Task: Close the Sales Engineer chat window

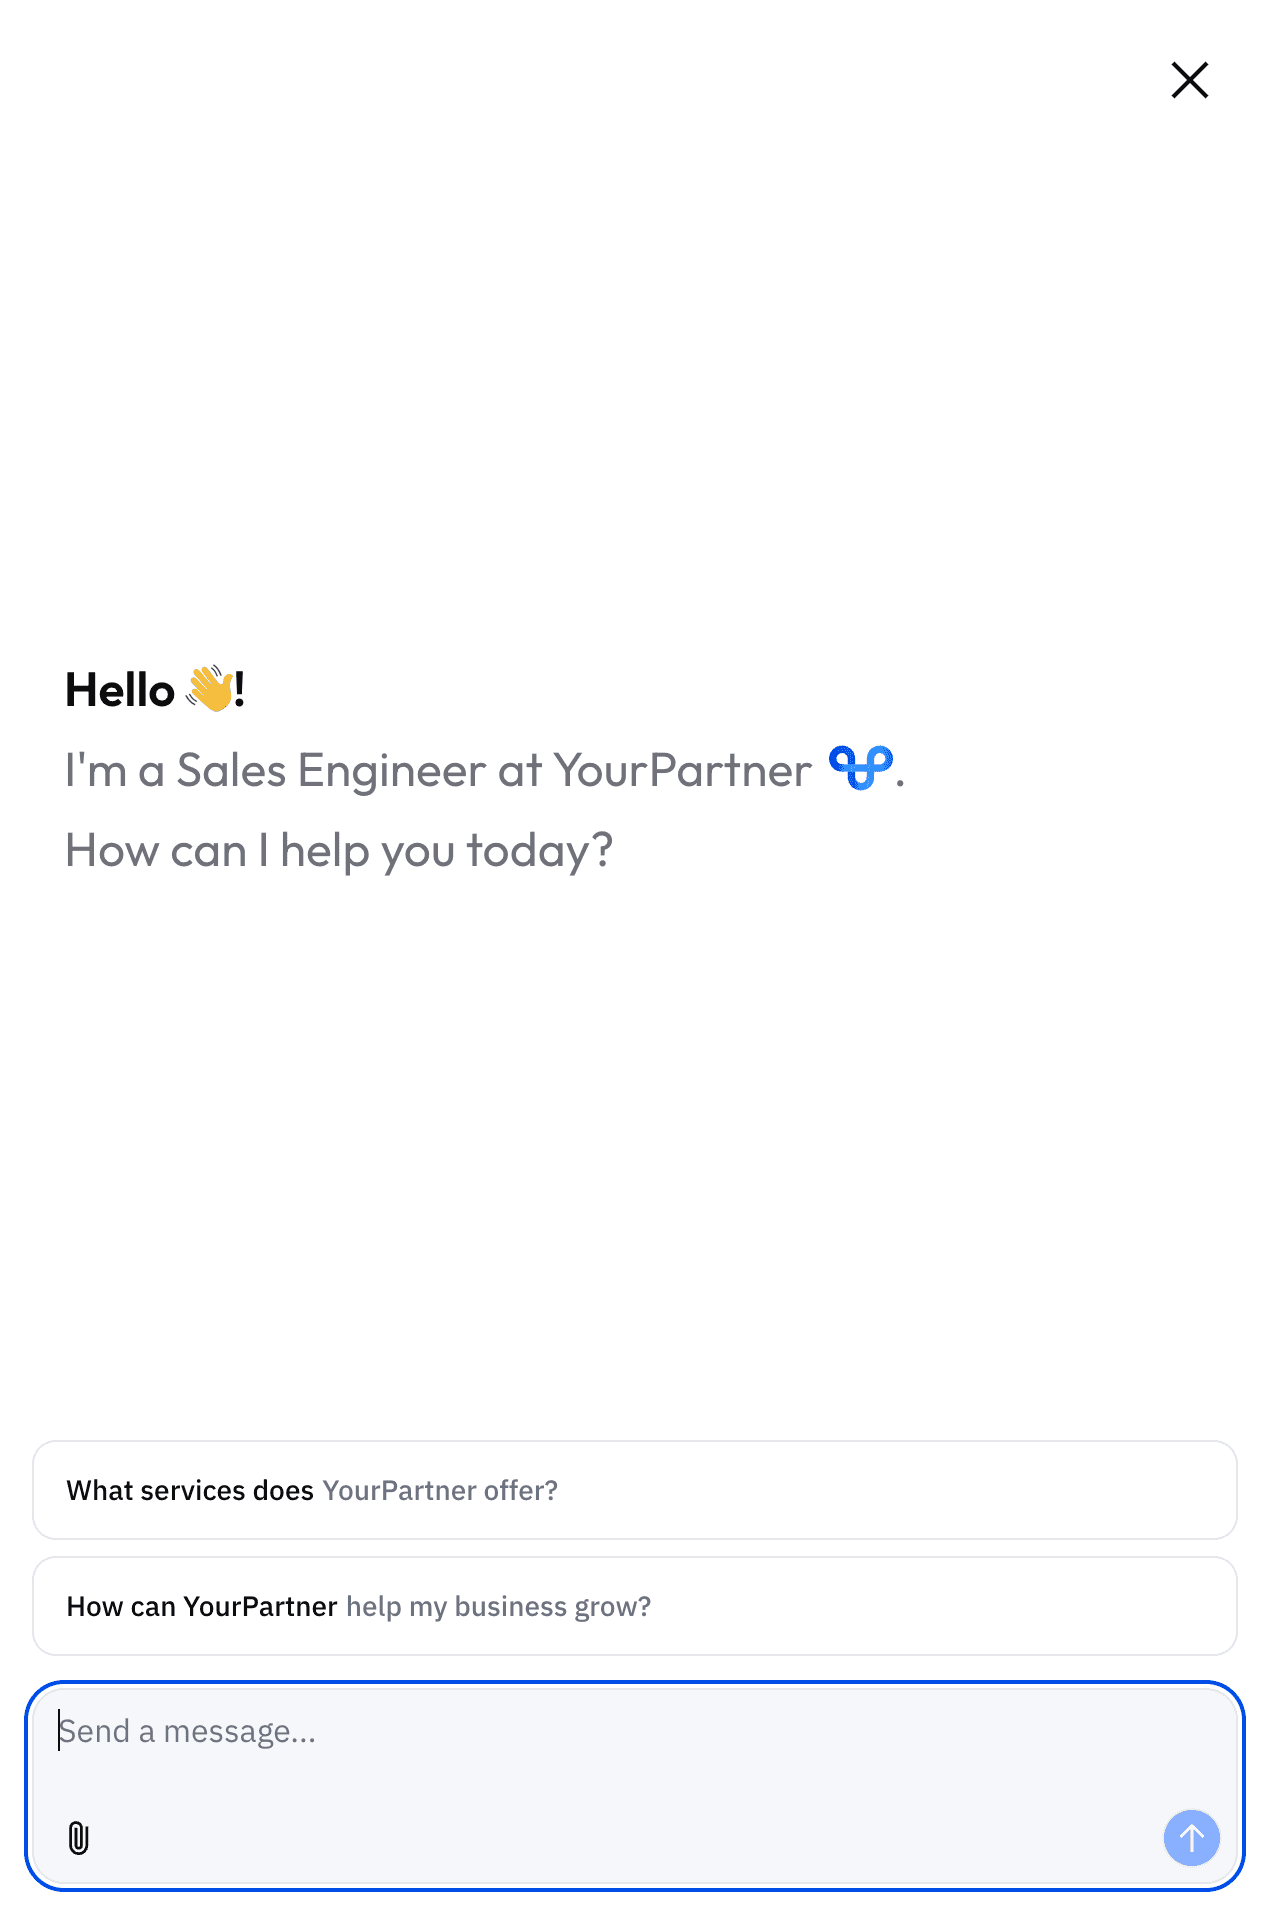Action: click(1189, 80)
